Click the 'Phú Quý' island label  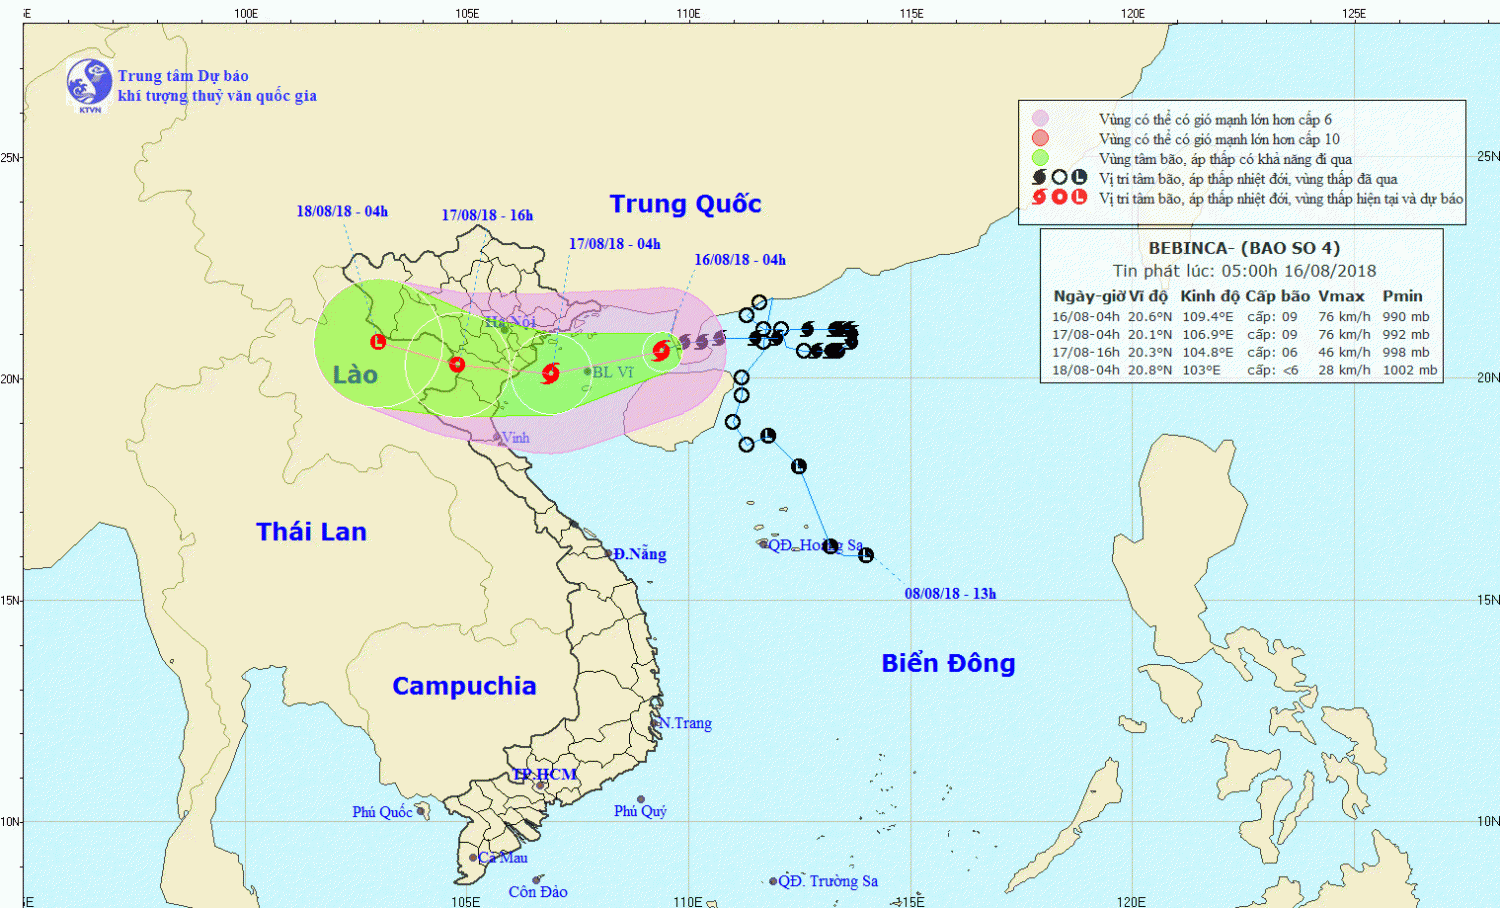pyautogui.click(x=640, y=811)
